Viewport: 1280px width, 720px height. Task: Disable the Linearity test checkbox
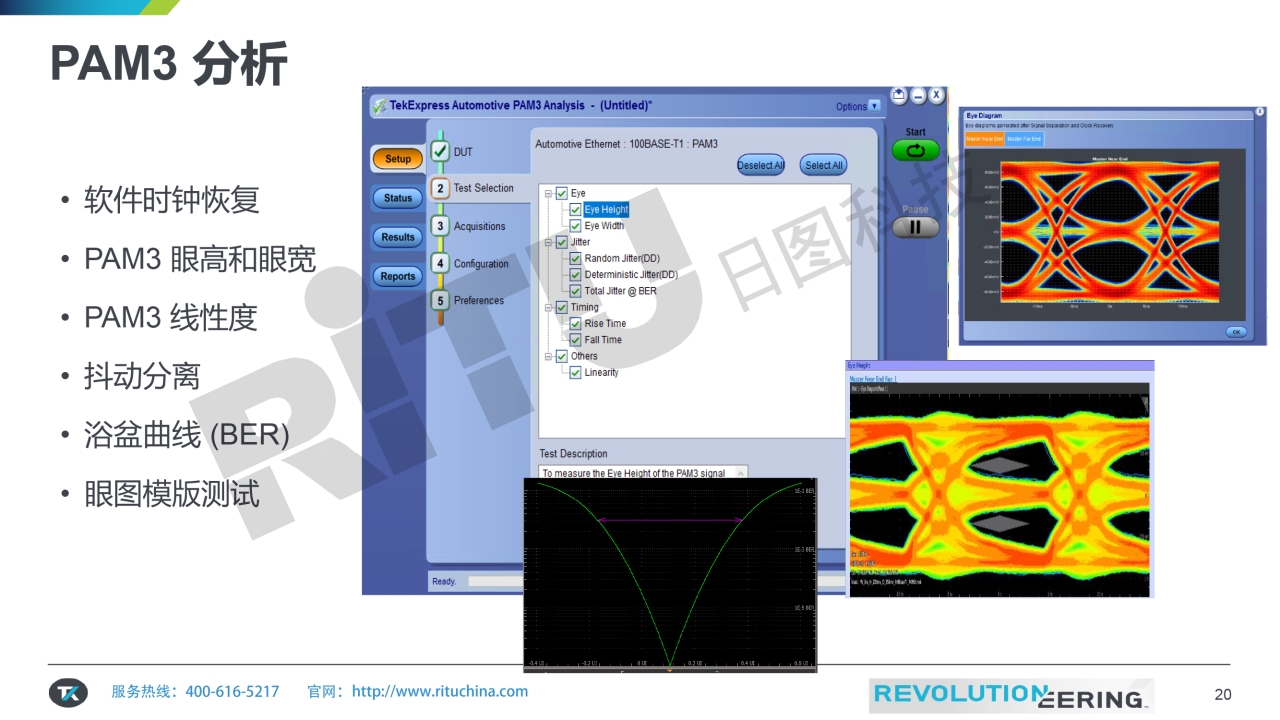(x=576, y=373)
